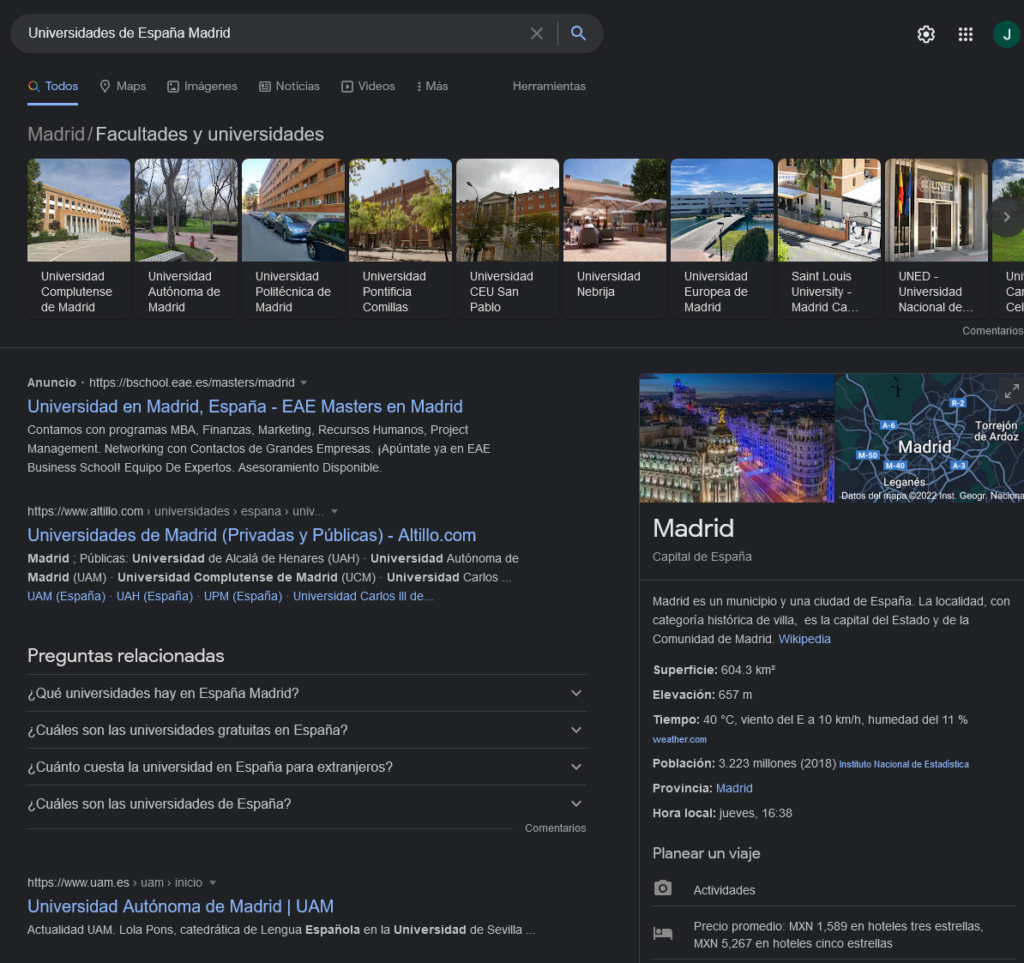Expand '¿Cuáles son las universidades de España?'

pyautogui.click(x=307, y=804)
